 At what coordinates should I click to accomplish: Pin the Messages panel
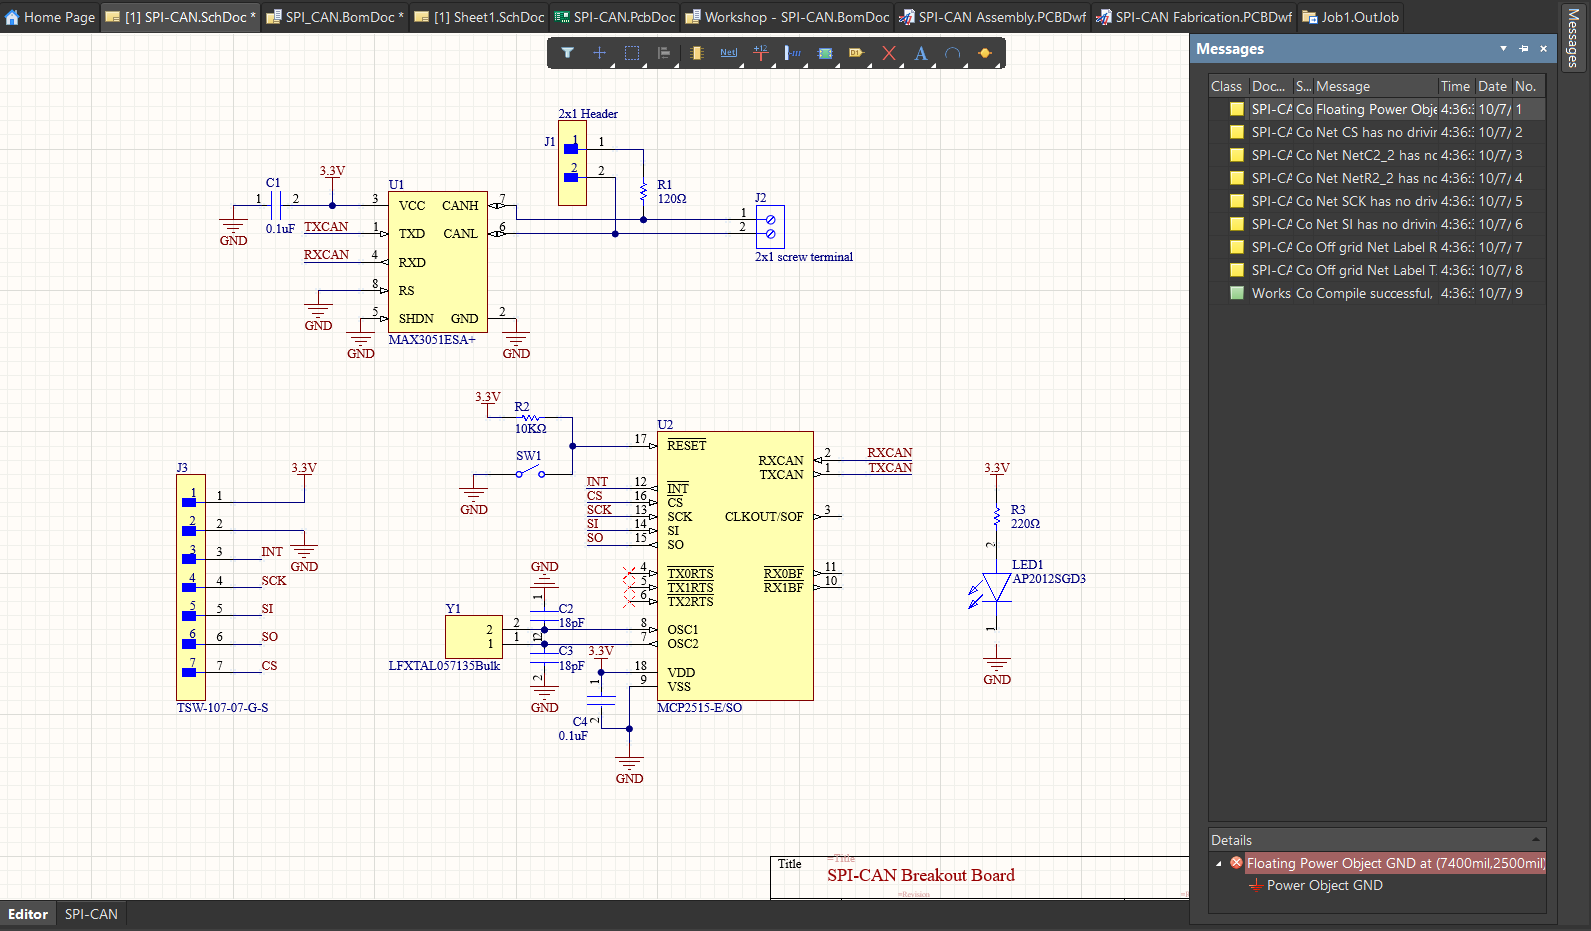pos(1523,49)
